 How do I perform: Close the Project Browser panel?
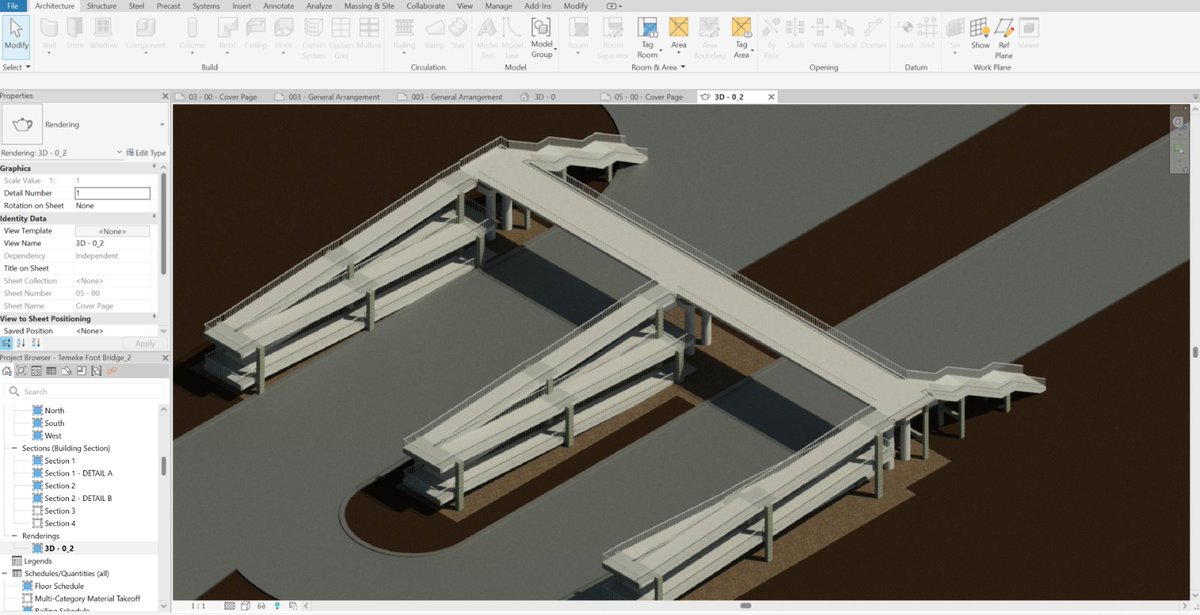[x=165, y=358]
